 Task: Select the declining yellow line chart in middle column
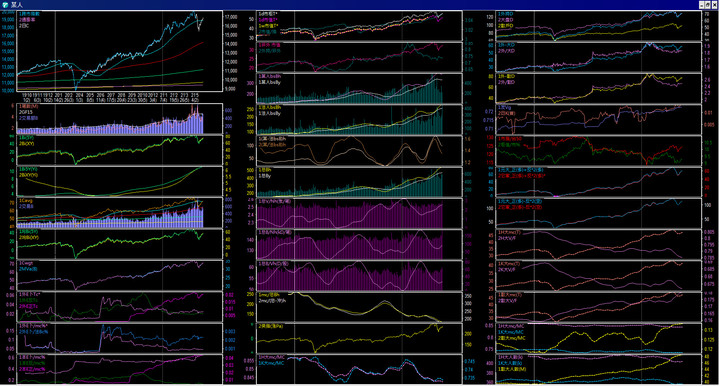pyautogui.click(x=359, y=307)
